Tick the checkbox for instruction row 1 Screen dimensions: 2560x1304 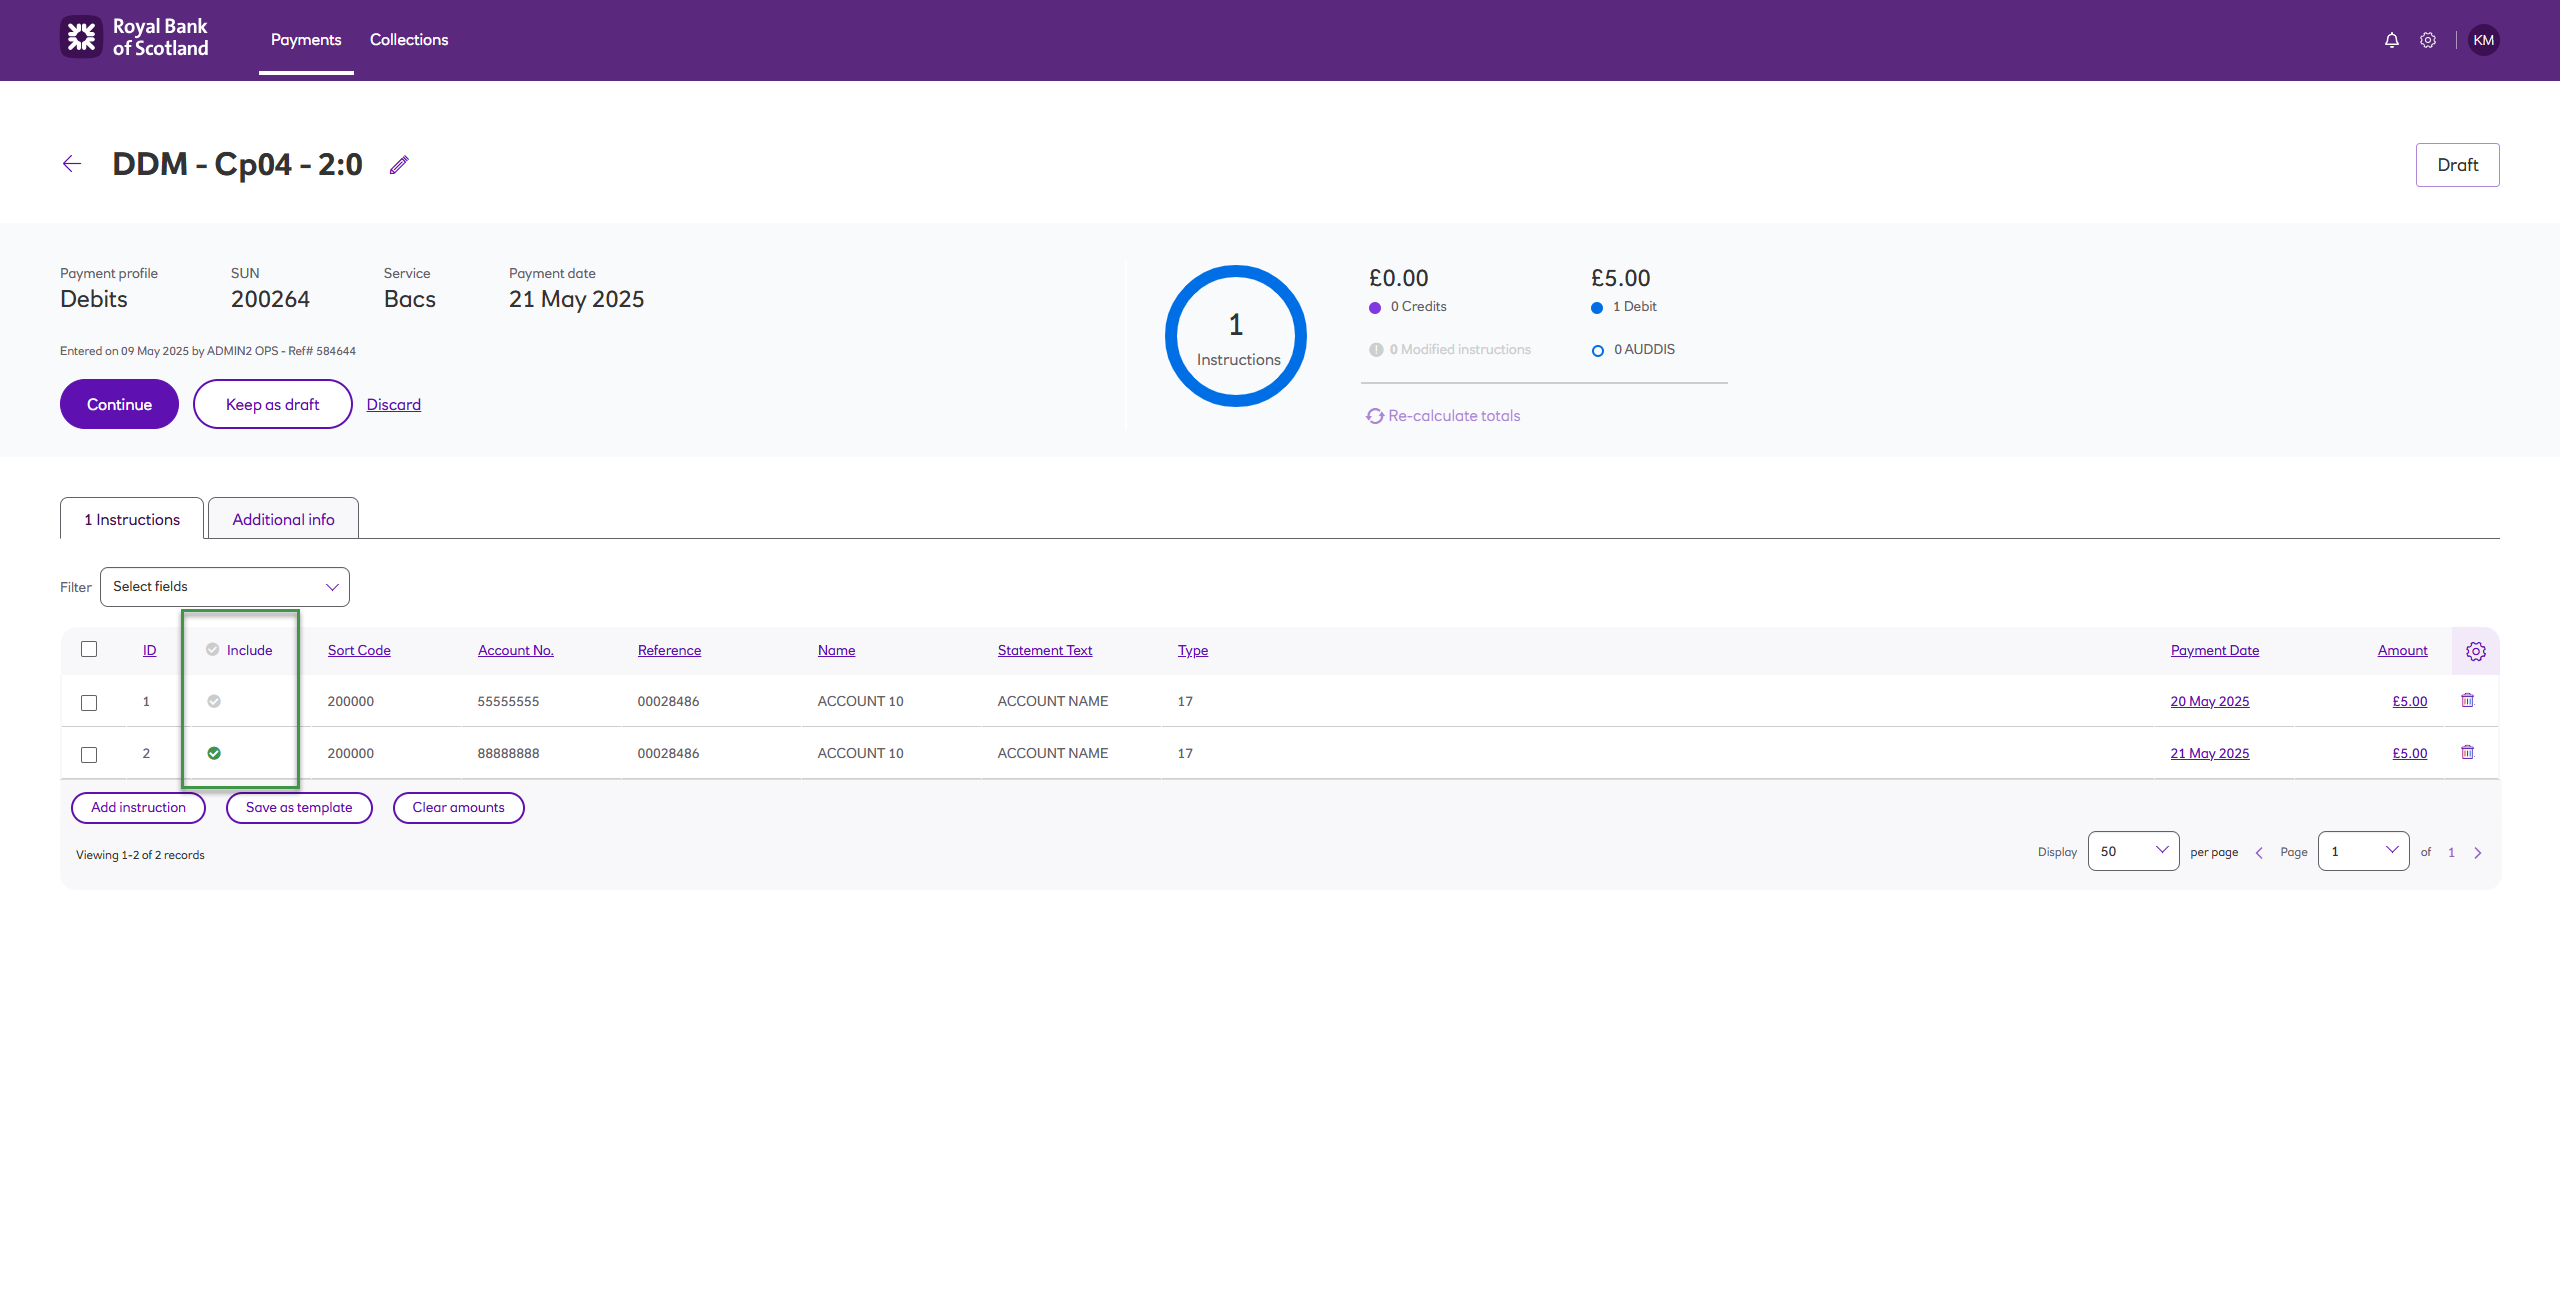click(89, 702)
